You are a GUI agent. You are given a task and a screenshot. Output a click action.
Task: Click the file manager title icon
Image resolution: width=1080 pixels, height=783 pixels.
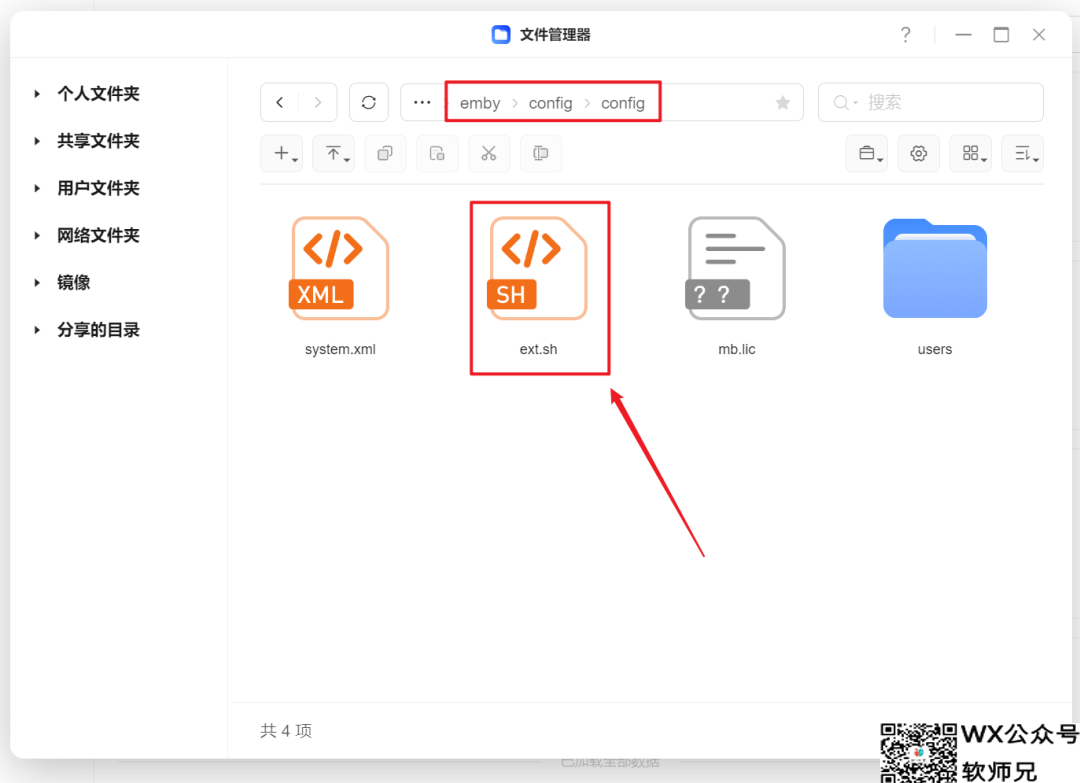(501, 34)
